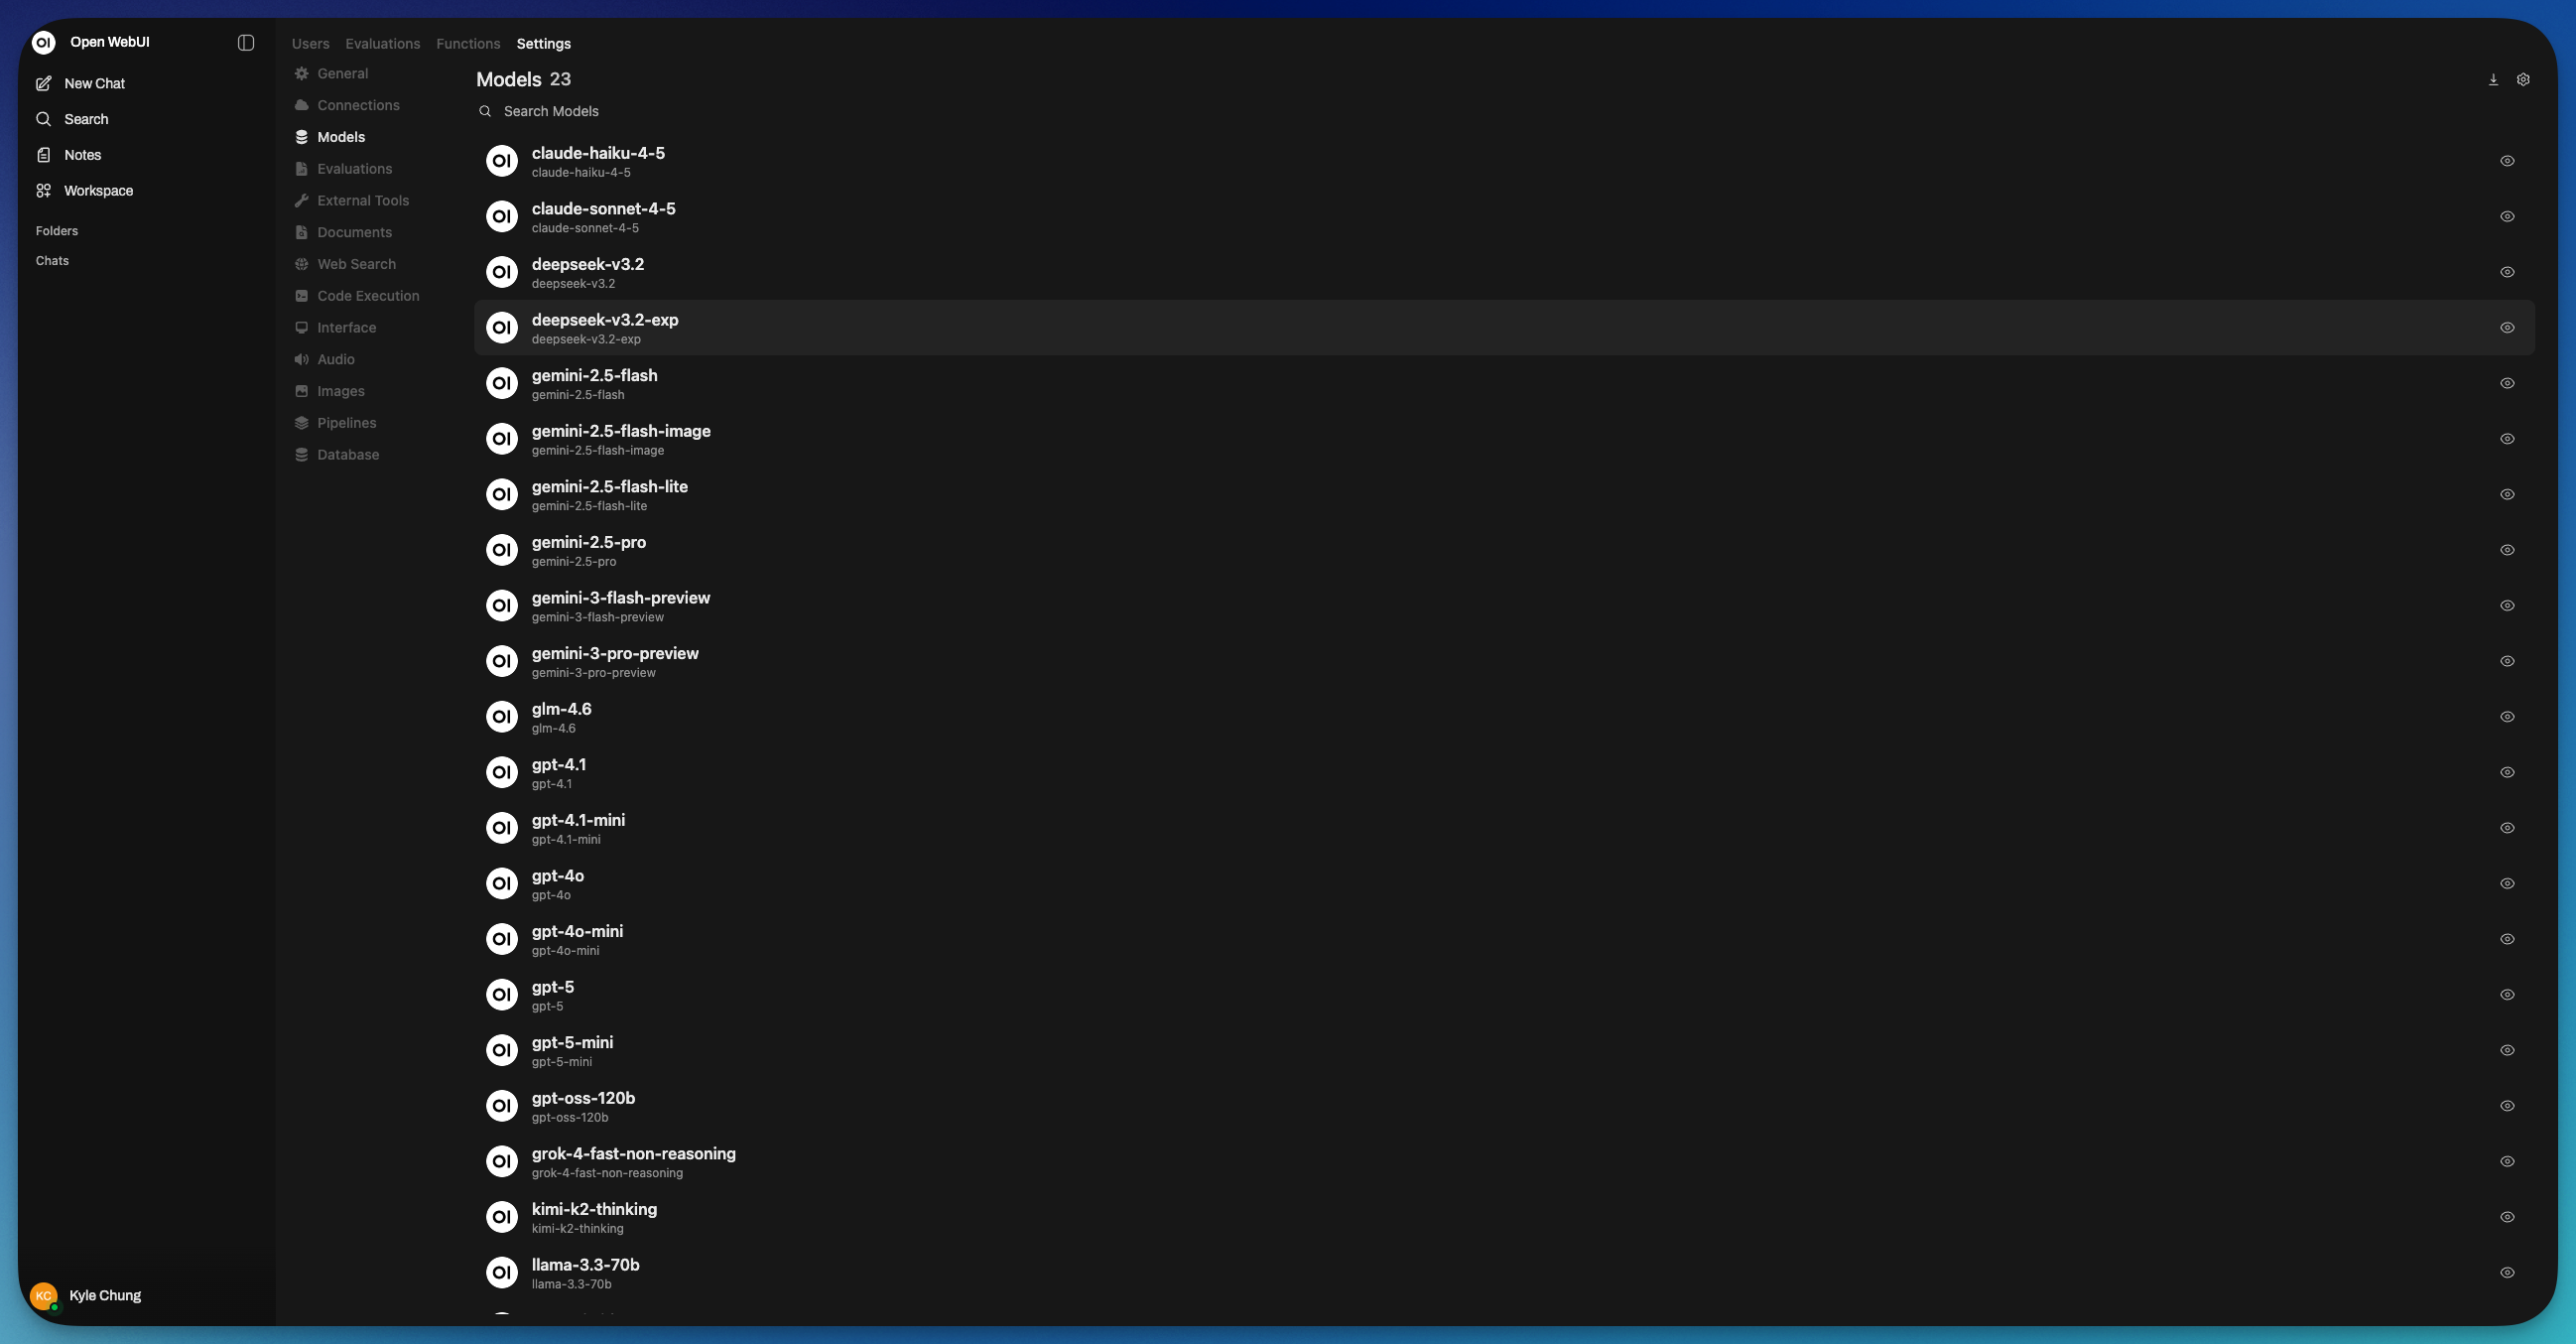Screen dimensions: 2576x1344
Task: Open the deepseek-v3.2-exp model entry
Action: tap(605, 327)
